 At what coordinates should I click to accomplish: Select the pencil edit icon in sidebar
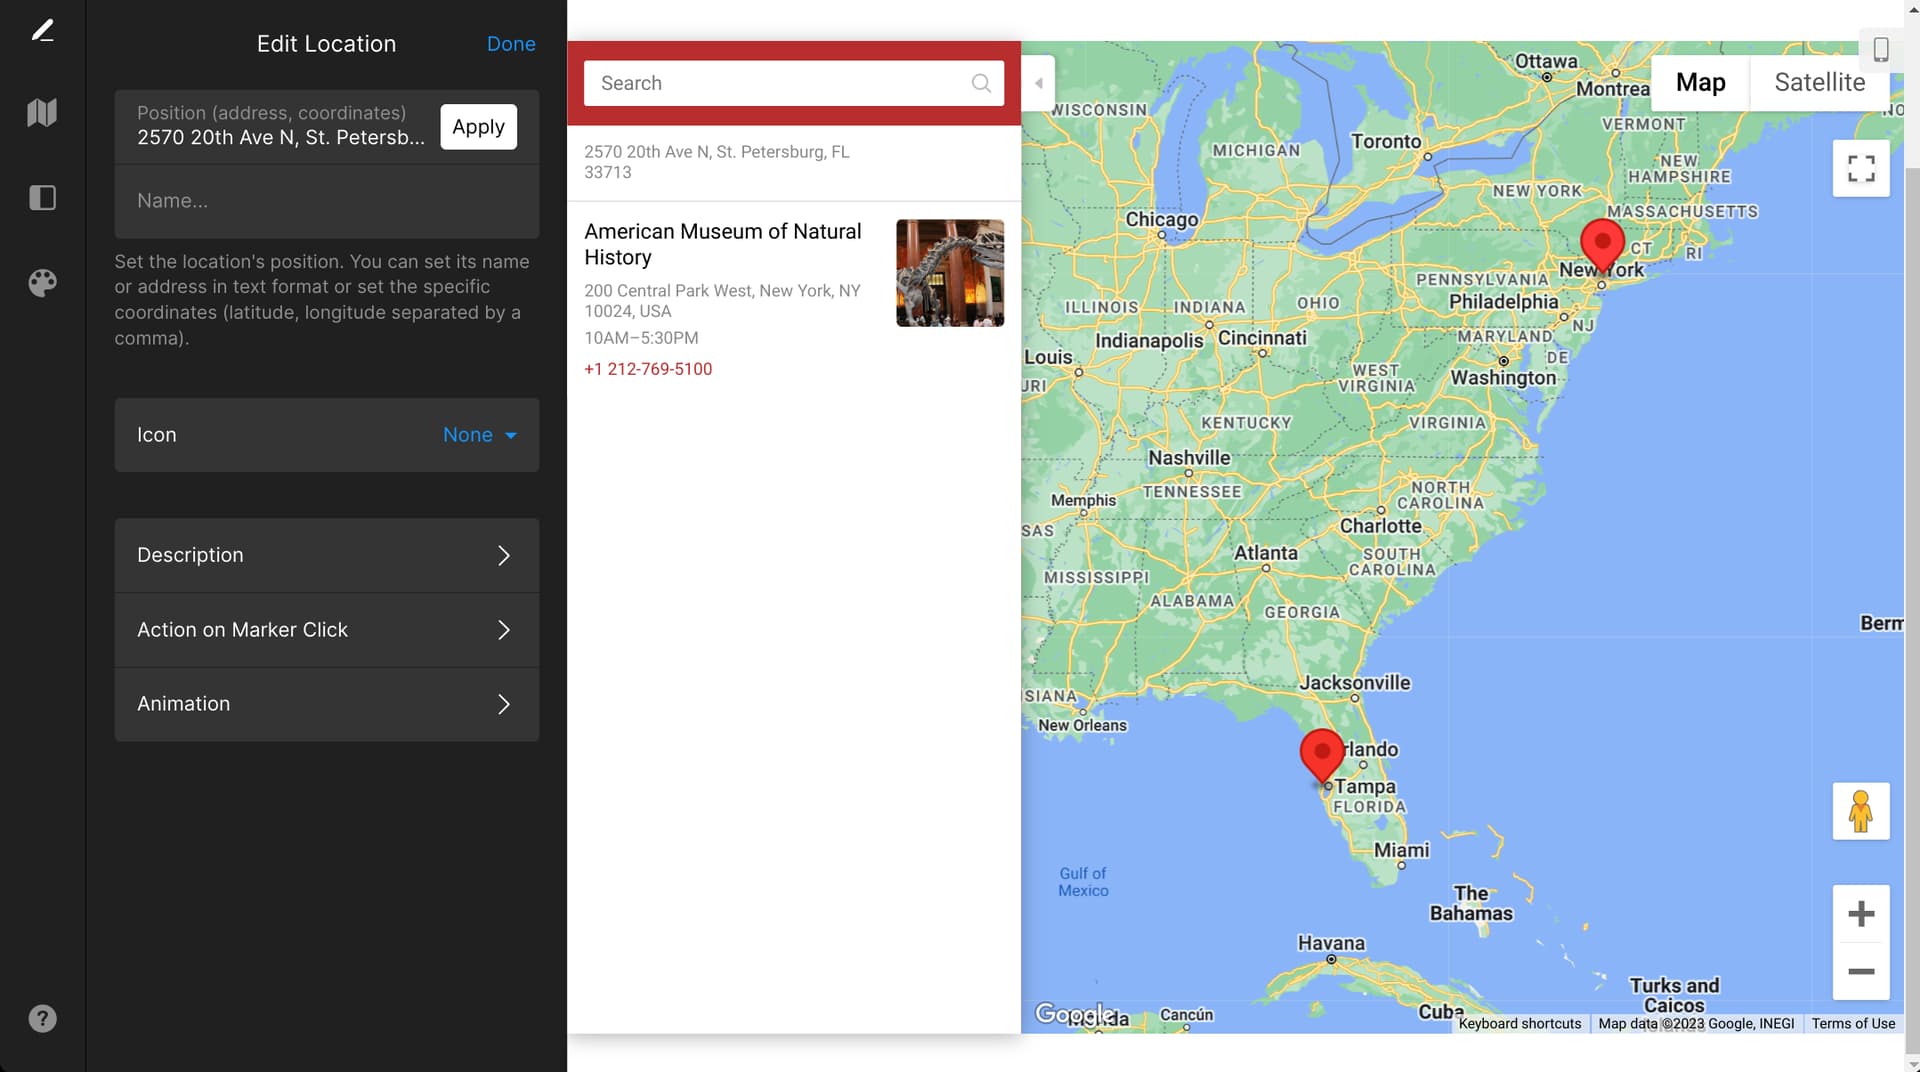coord(42,30)
